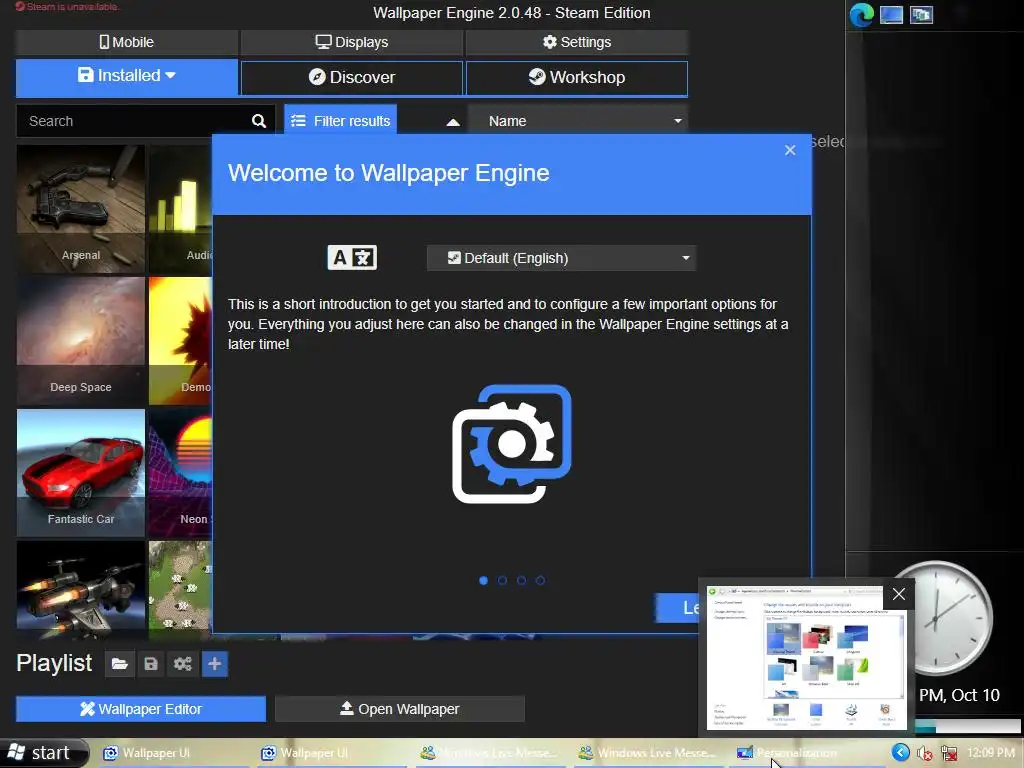Close the Welcome to Wallpaper Engine dialog
Screen dimensions: 1024x768
[x=790, y=150]
